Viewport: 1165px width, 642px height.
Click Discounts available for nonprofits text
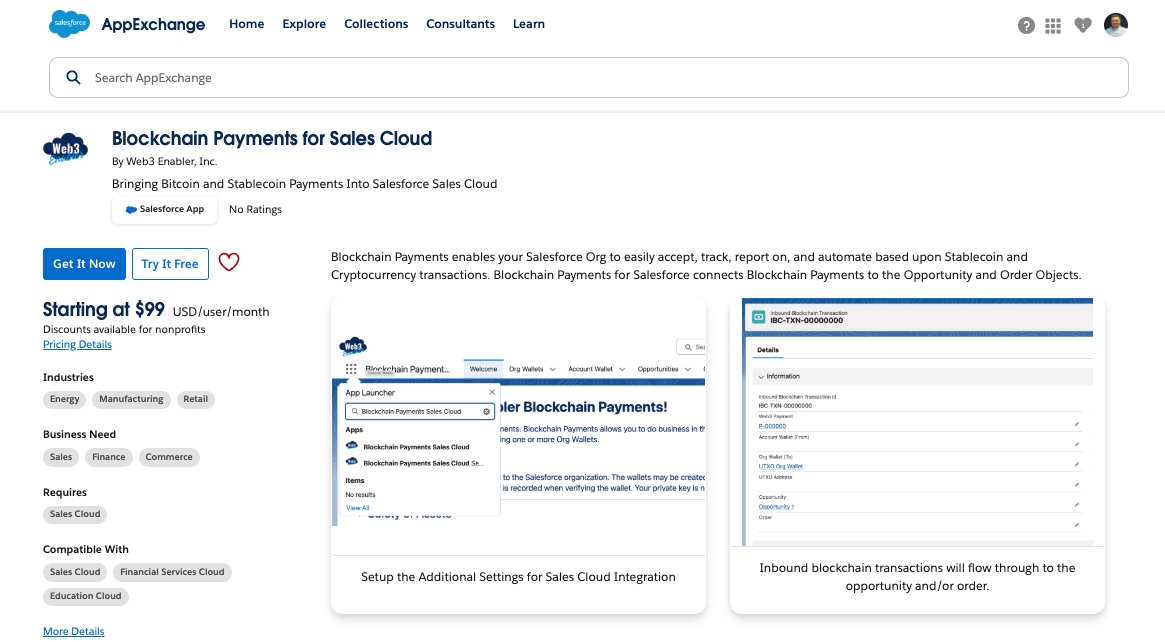(x=124, y=329)
